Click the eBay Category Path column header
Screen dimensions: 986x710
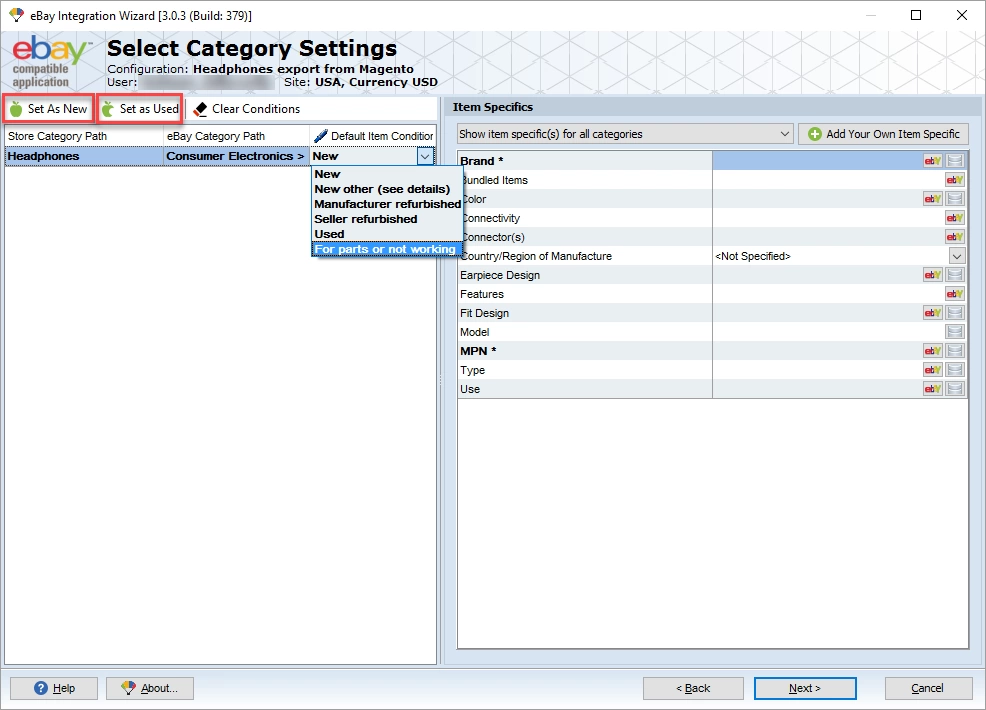[236, 136]
